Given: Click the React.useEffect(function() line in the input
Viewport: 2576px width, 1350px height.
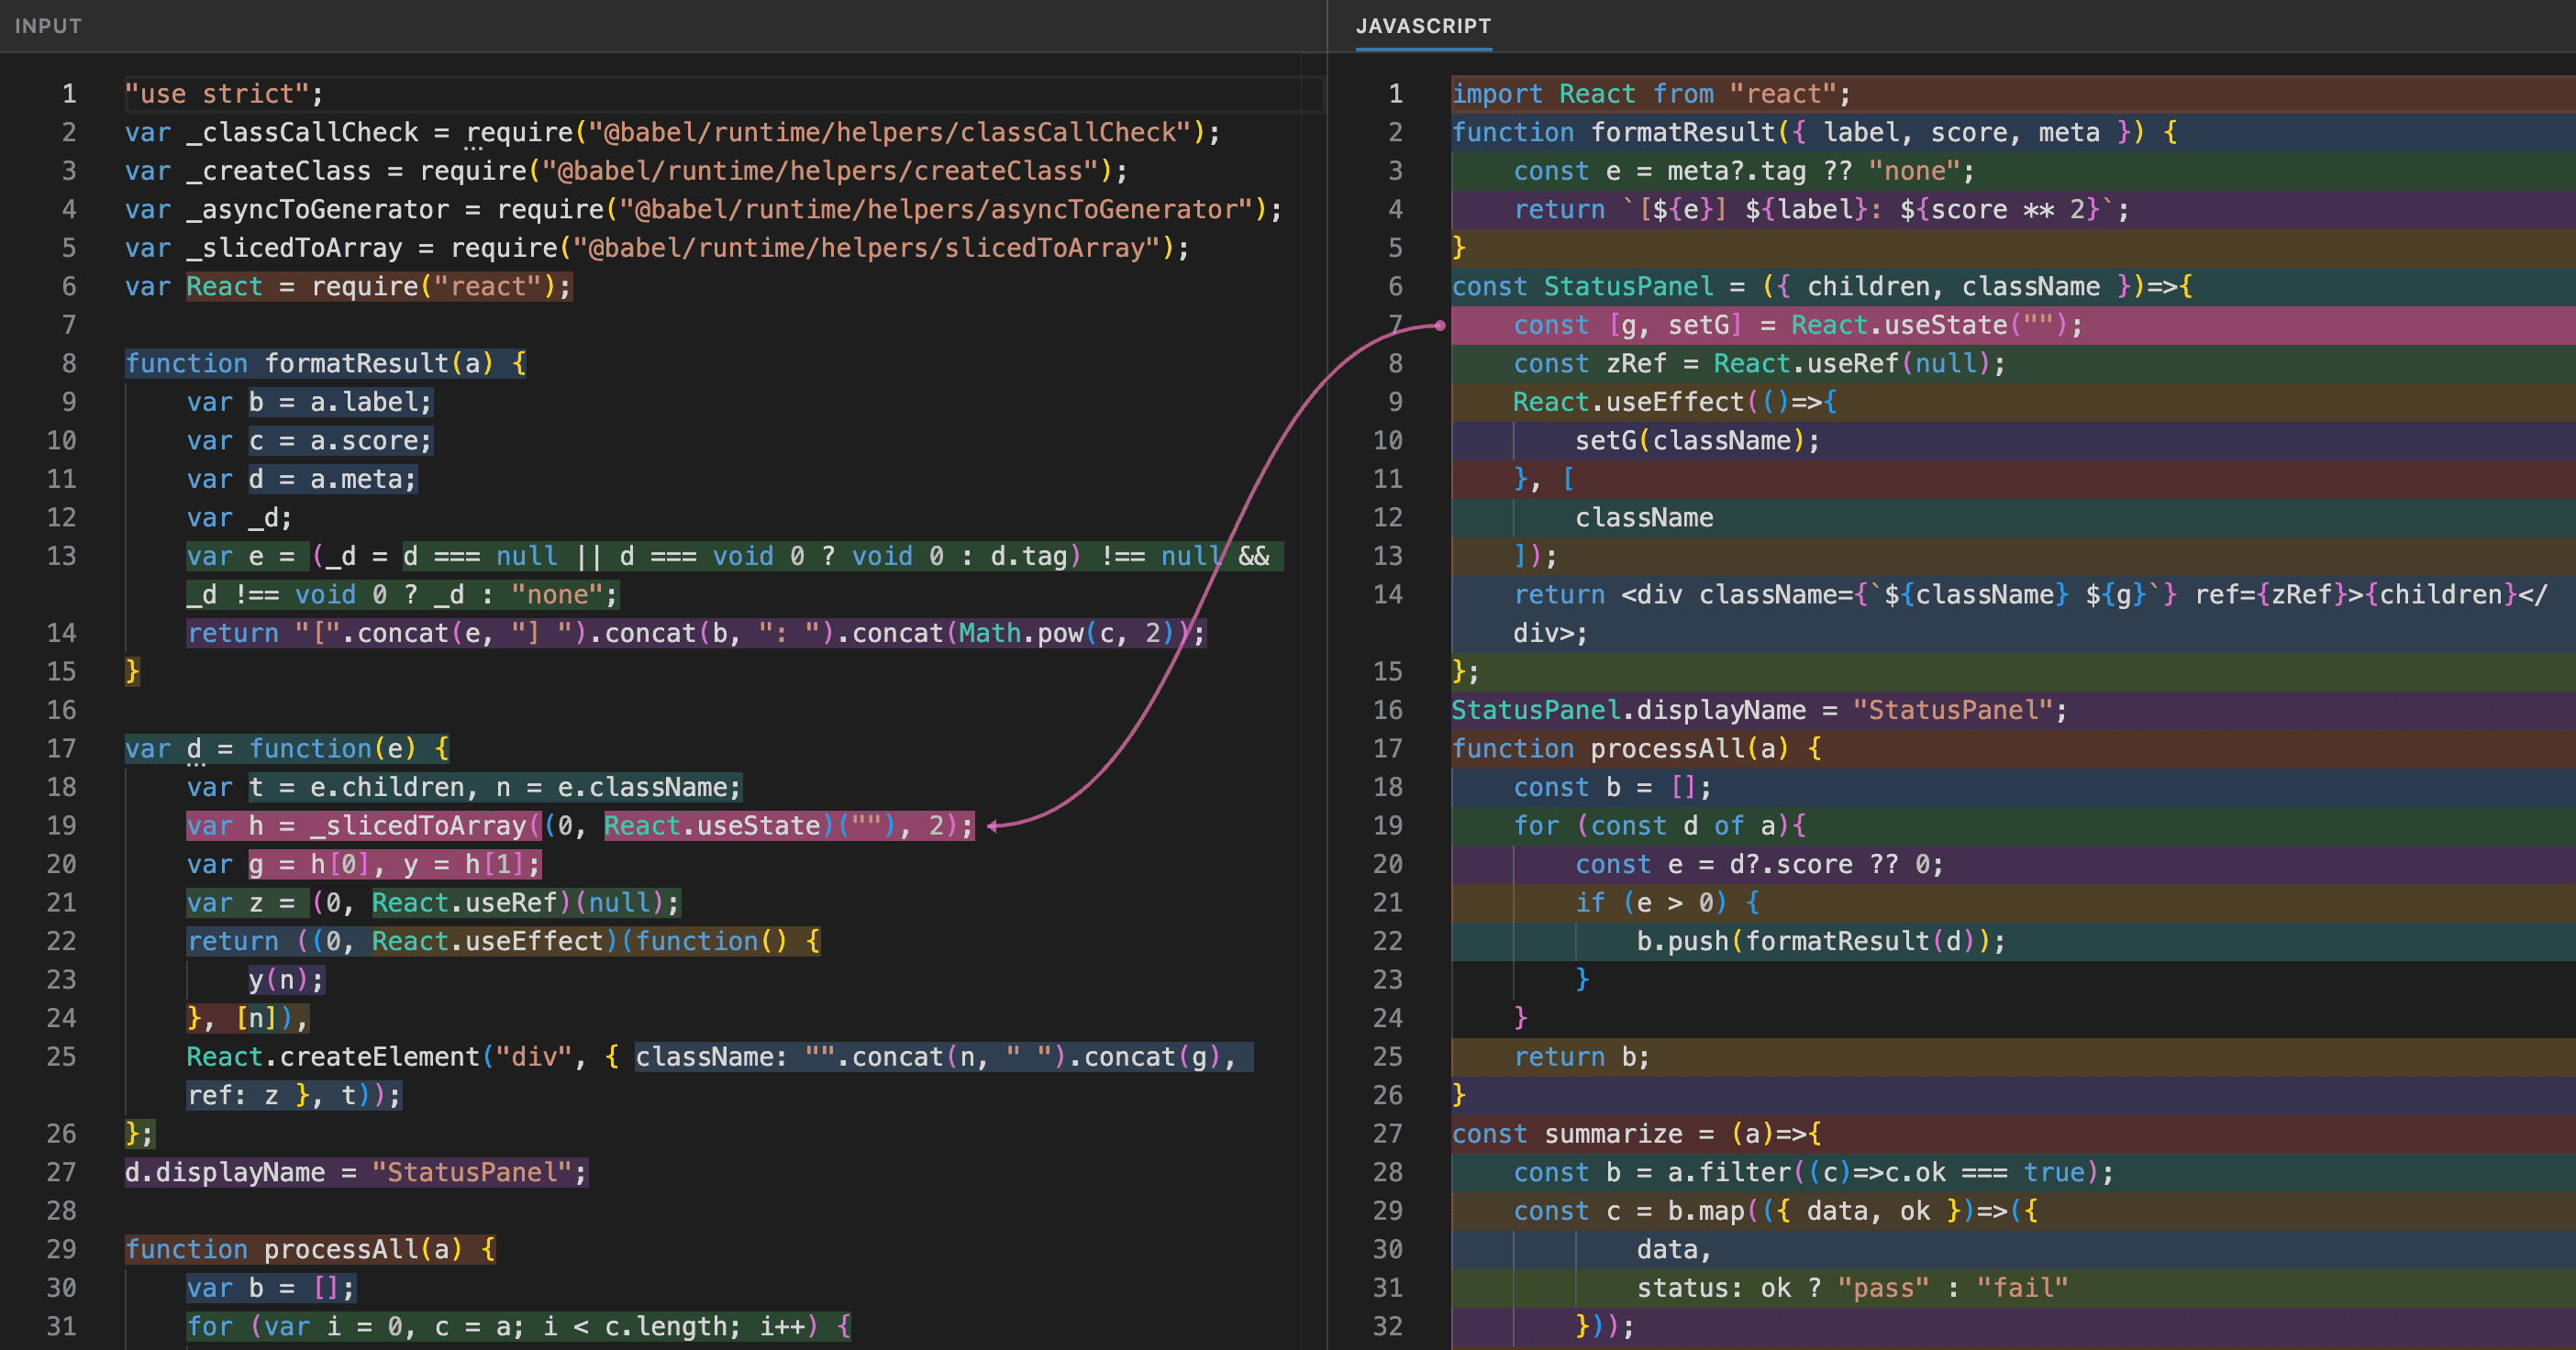Looking at the screenshot, I should pos(503,941).
